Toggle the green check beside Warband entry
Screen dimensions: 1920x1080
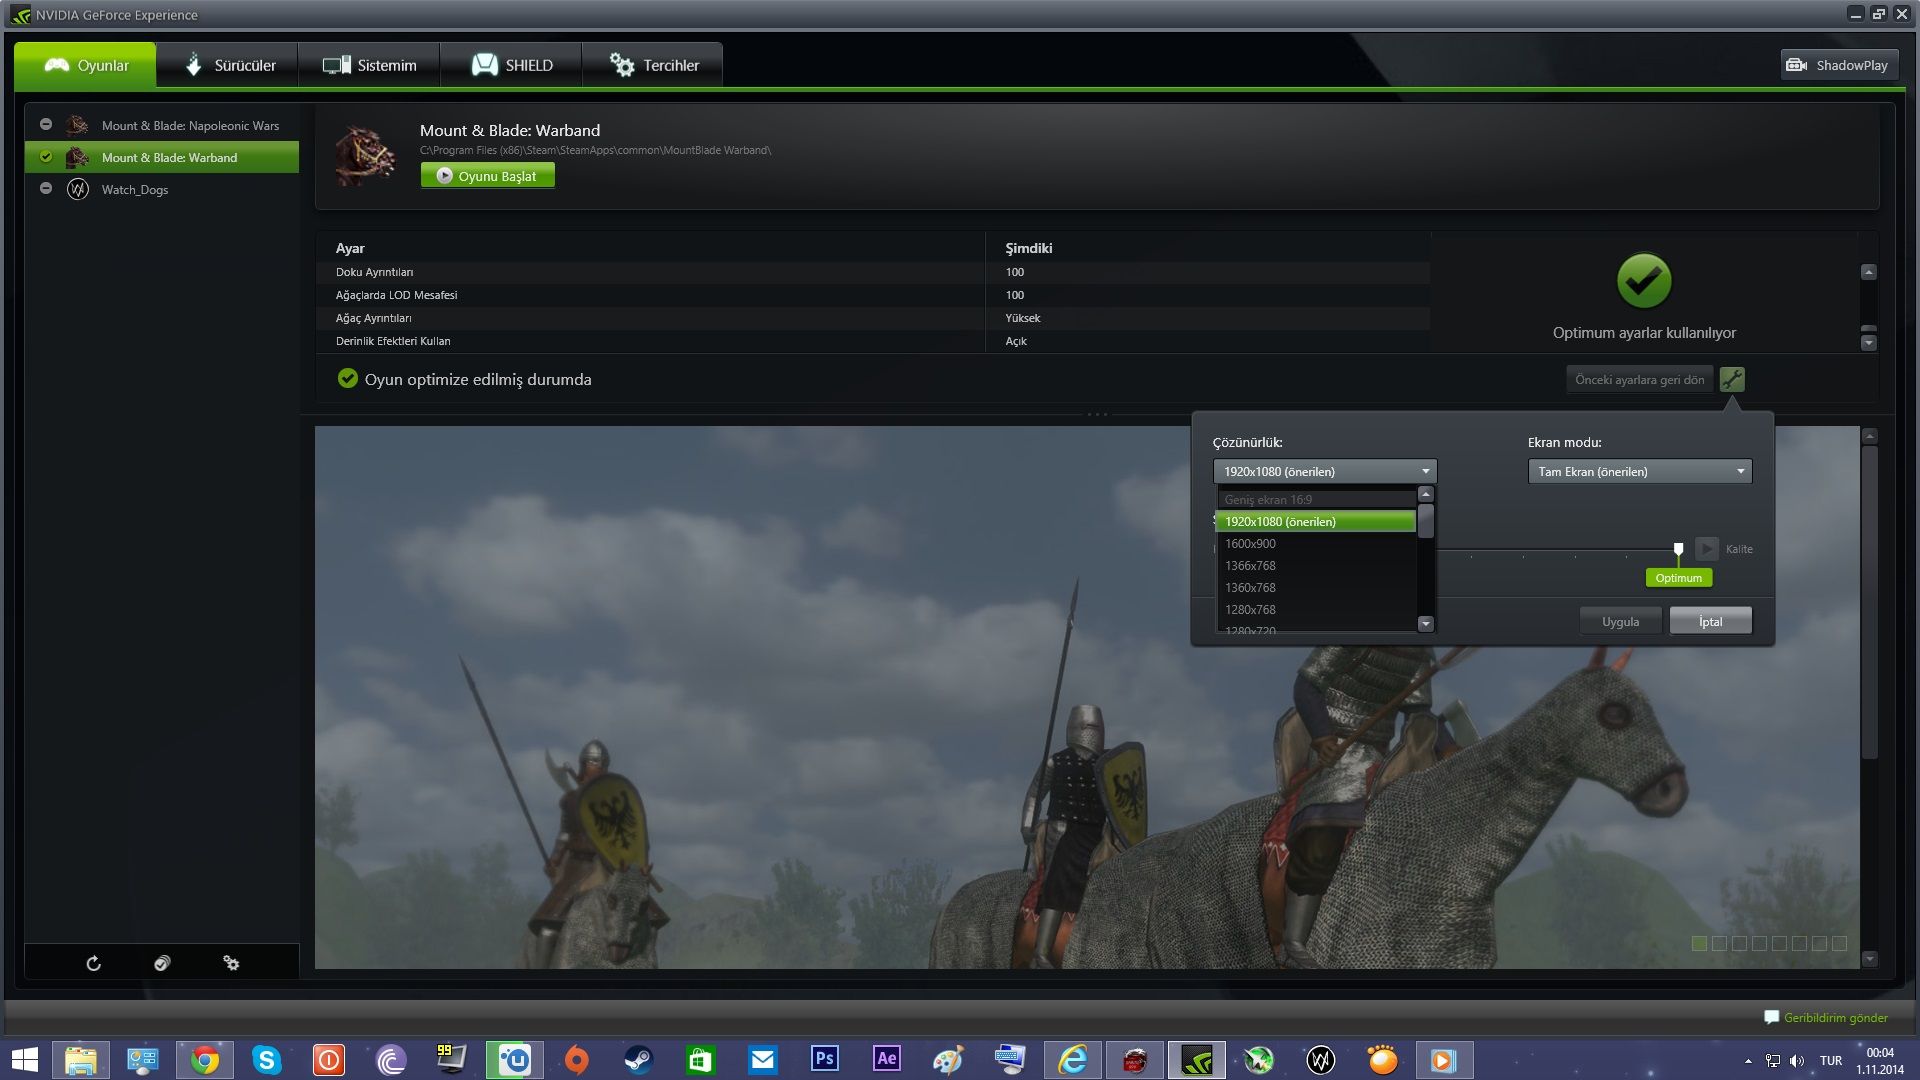pyautogui.click(x=46, y=157)
